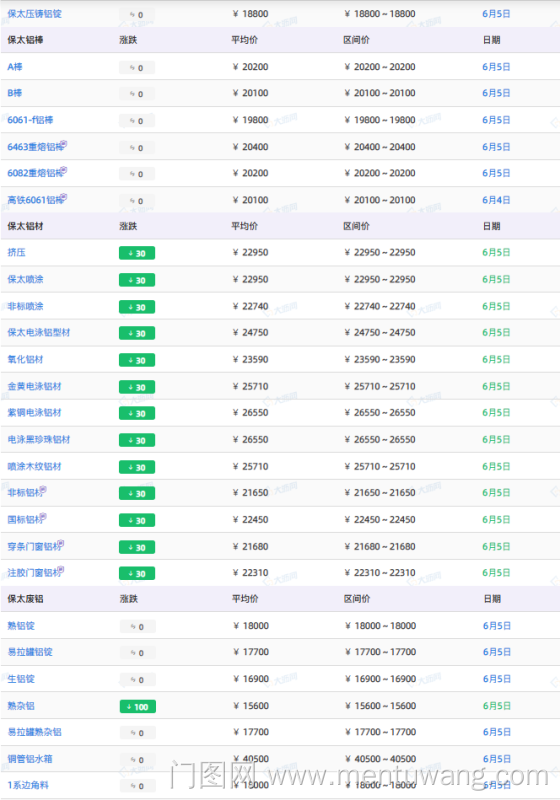
Task: Click the 6月4日 date for 高铁6061铝棒
Action: pyautogui.click(x=496, y=200)
